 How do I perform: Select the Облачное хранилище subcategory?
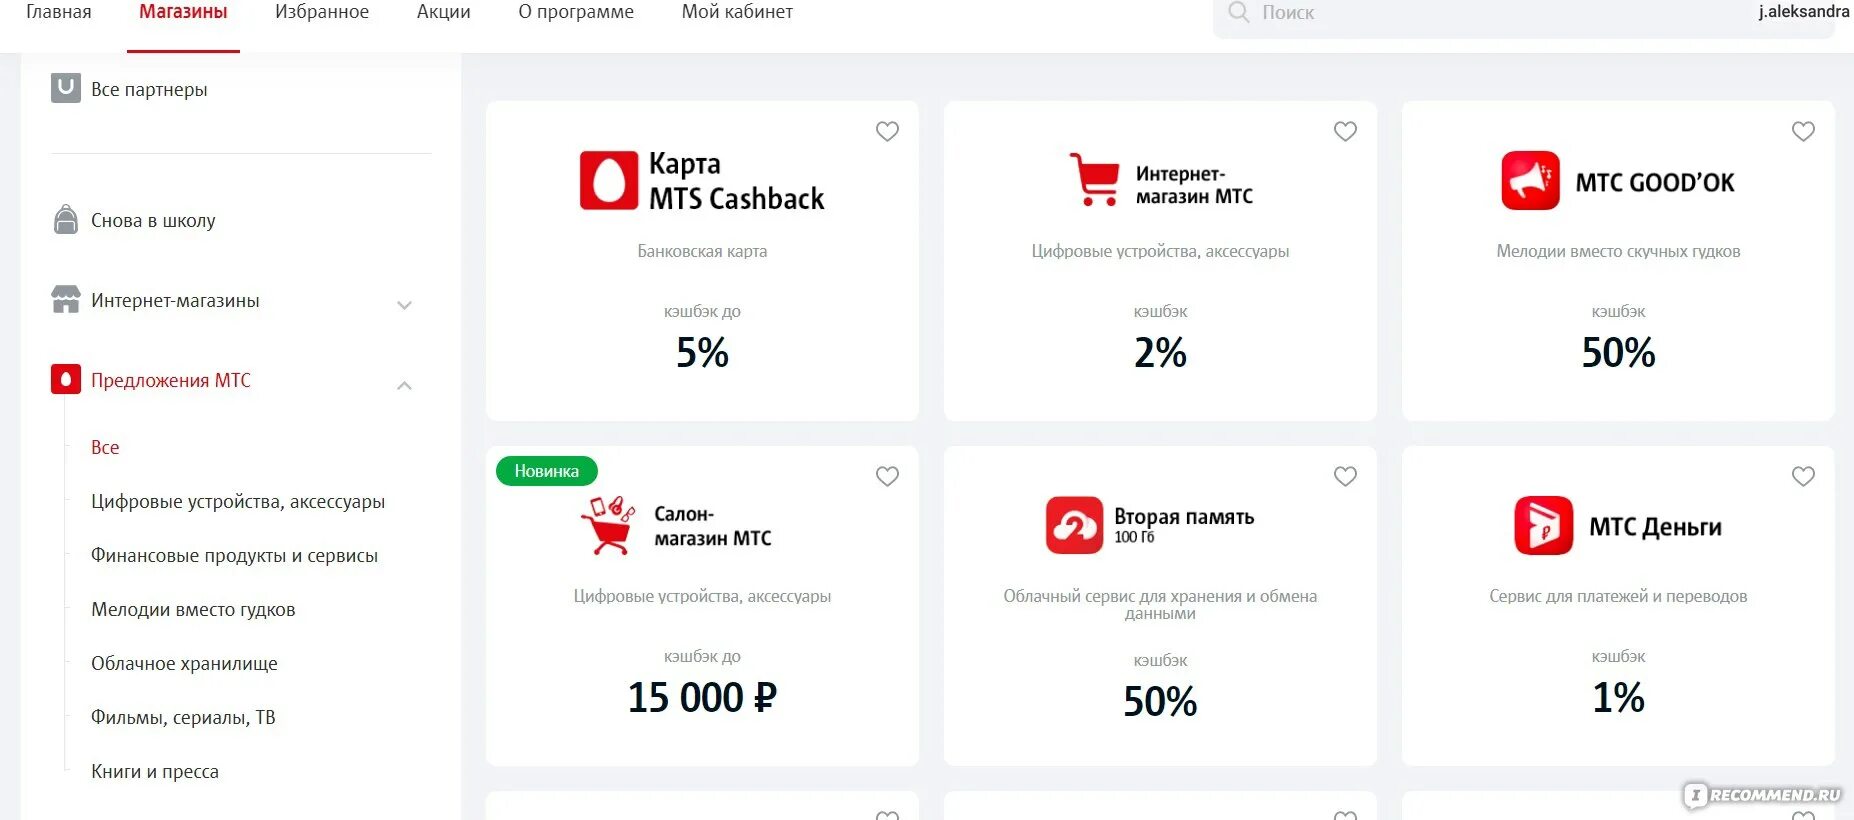(x=184, y=663)
